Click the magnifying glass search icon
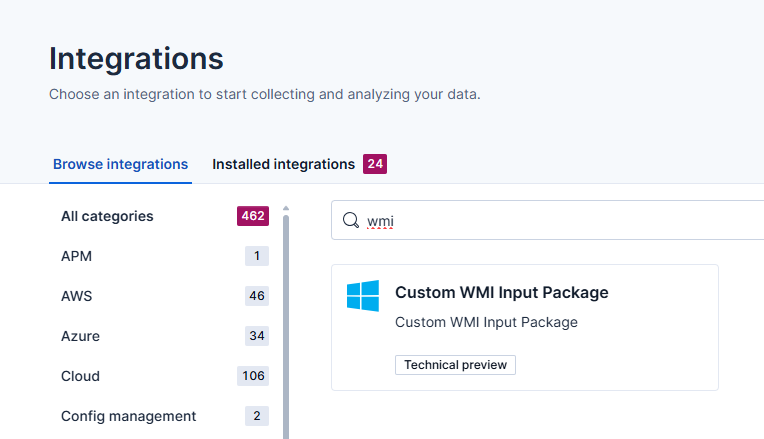The image size is (764, 439). click(351, 221)
